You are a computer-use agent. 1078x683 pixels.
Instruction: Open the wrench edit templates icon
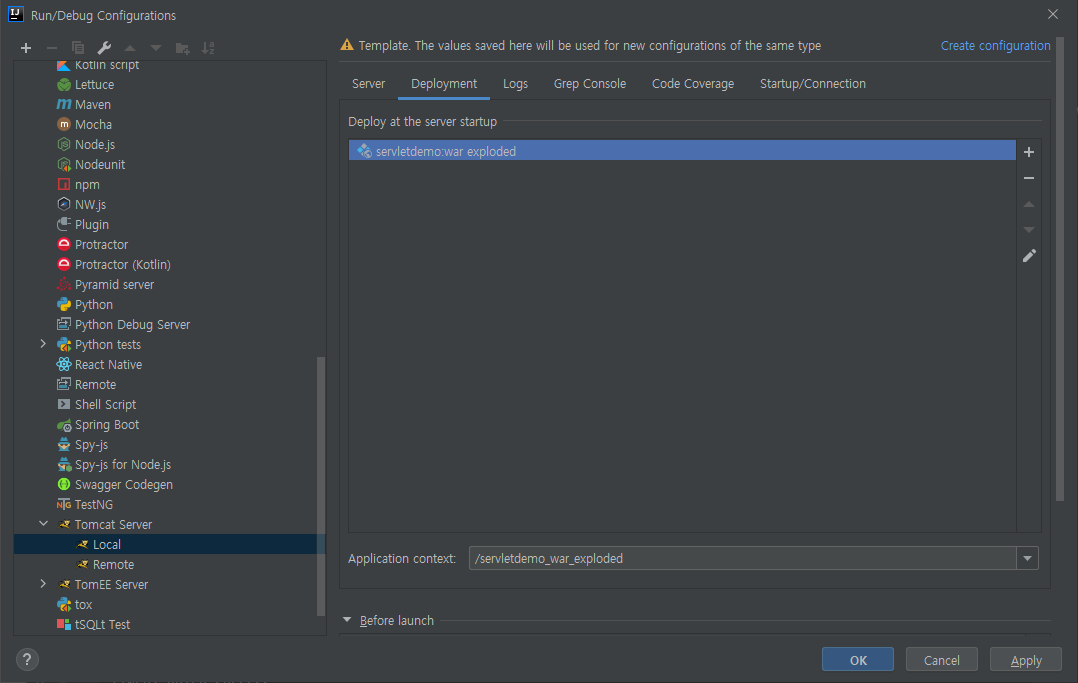(x=104, y=48)
